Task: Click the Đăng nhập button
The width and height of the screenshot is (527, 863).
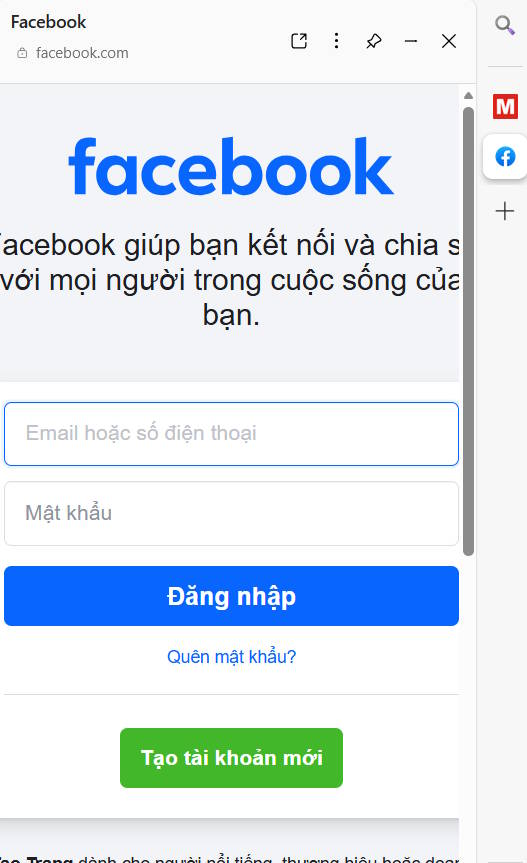Action: [231, 596]
